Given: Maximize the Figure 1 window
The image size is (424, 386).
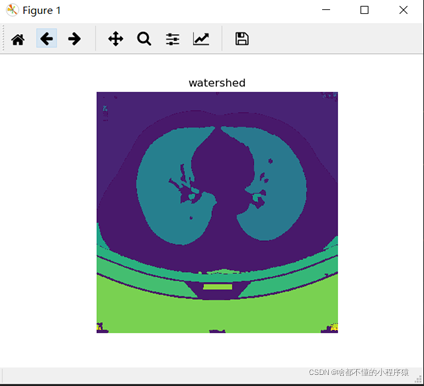Looking at the screenshot, I should 364,10.
